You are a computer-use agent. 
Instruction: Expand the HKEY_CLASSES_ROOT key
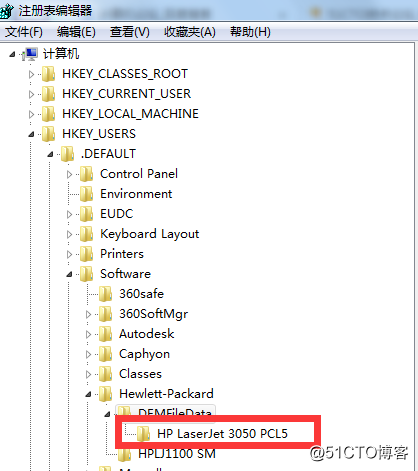point(31,74)
